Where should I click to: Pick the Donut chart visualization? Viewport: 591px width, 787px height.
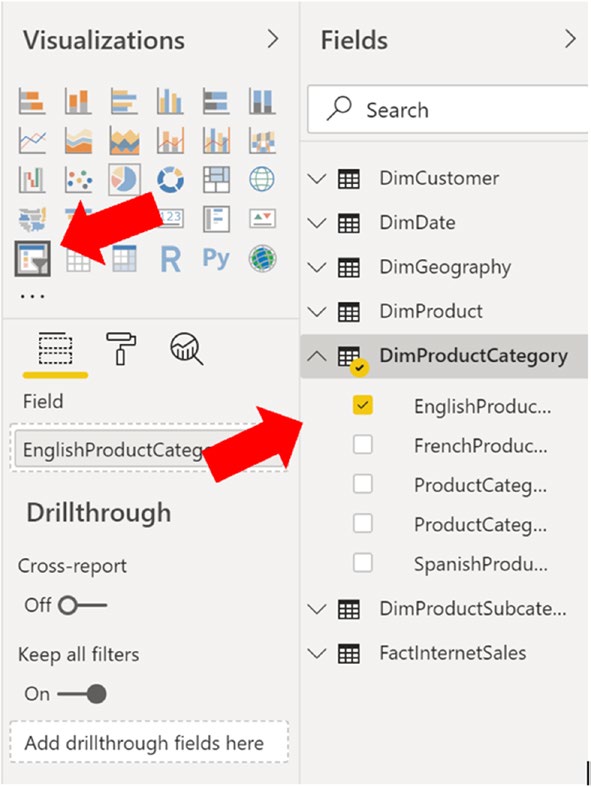click(x=170, y=179)
